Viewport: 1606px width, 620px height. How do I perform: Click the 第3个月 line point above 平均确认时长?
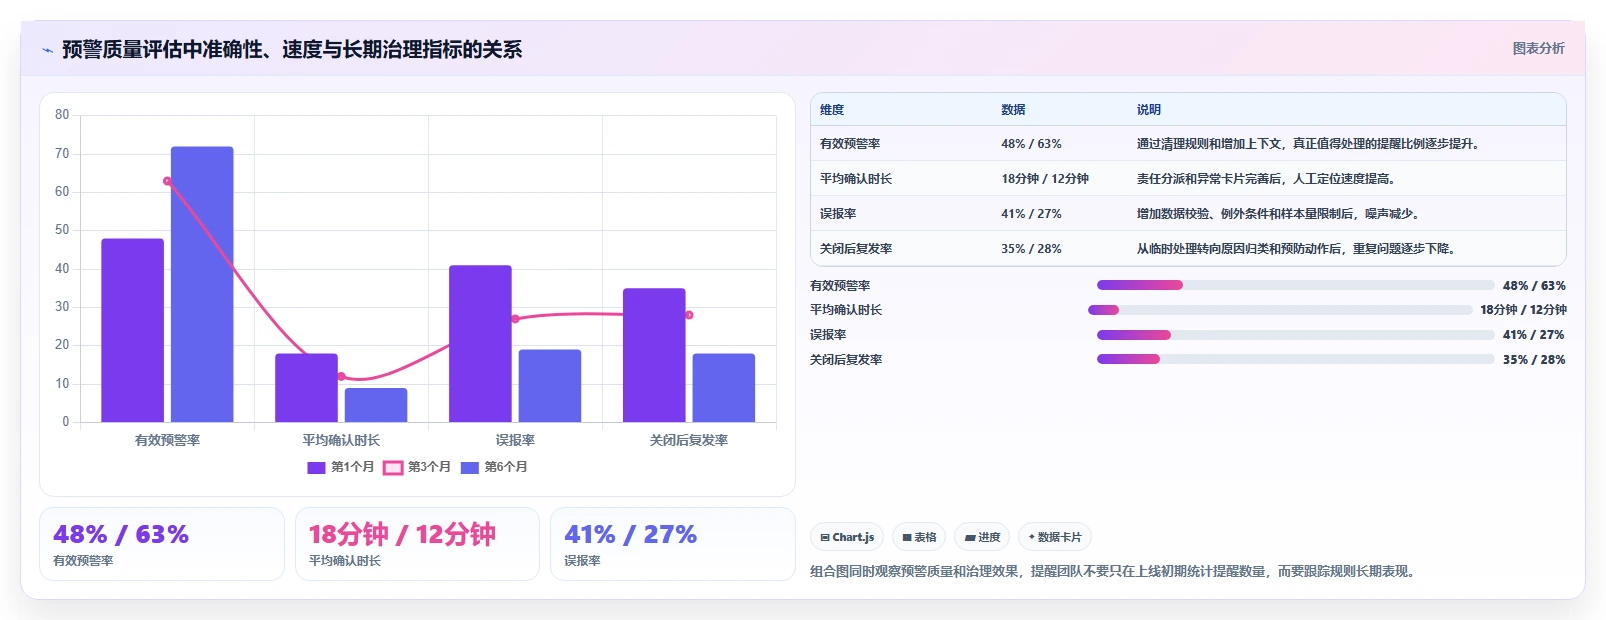tap(341, 377)
